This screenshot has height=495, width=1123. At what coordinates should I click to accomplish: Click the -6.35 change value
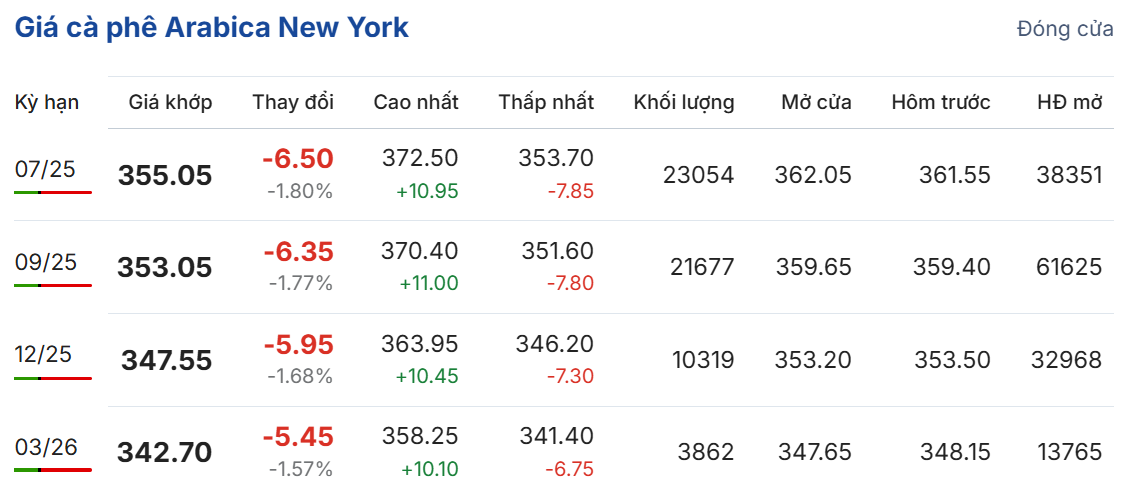pyautogui.click(x=298, y=252)
